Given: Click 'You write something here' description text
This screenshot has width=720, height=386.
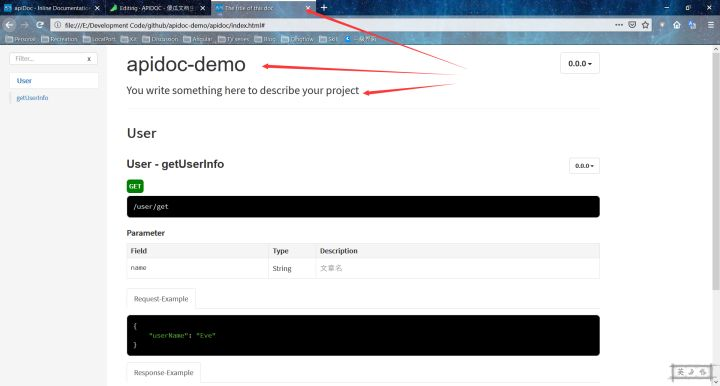Looking at the screenshot, I should (x=242, y=90).
